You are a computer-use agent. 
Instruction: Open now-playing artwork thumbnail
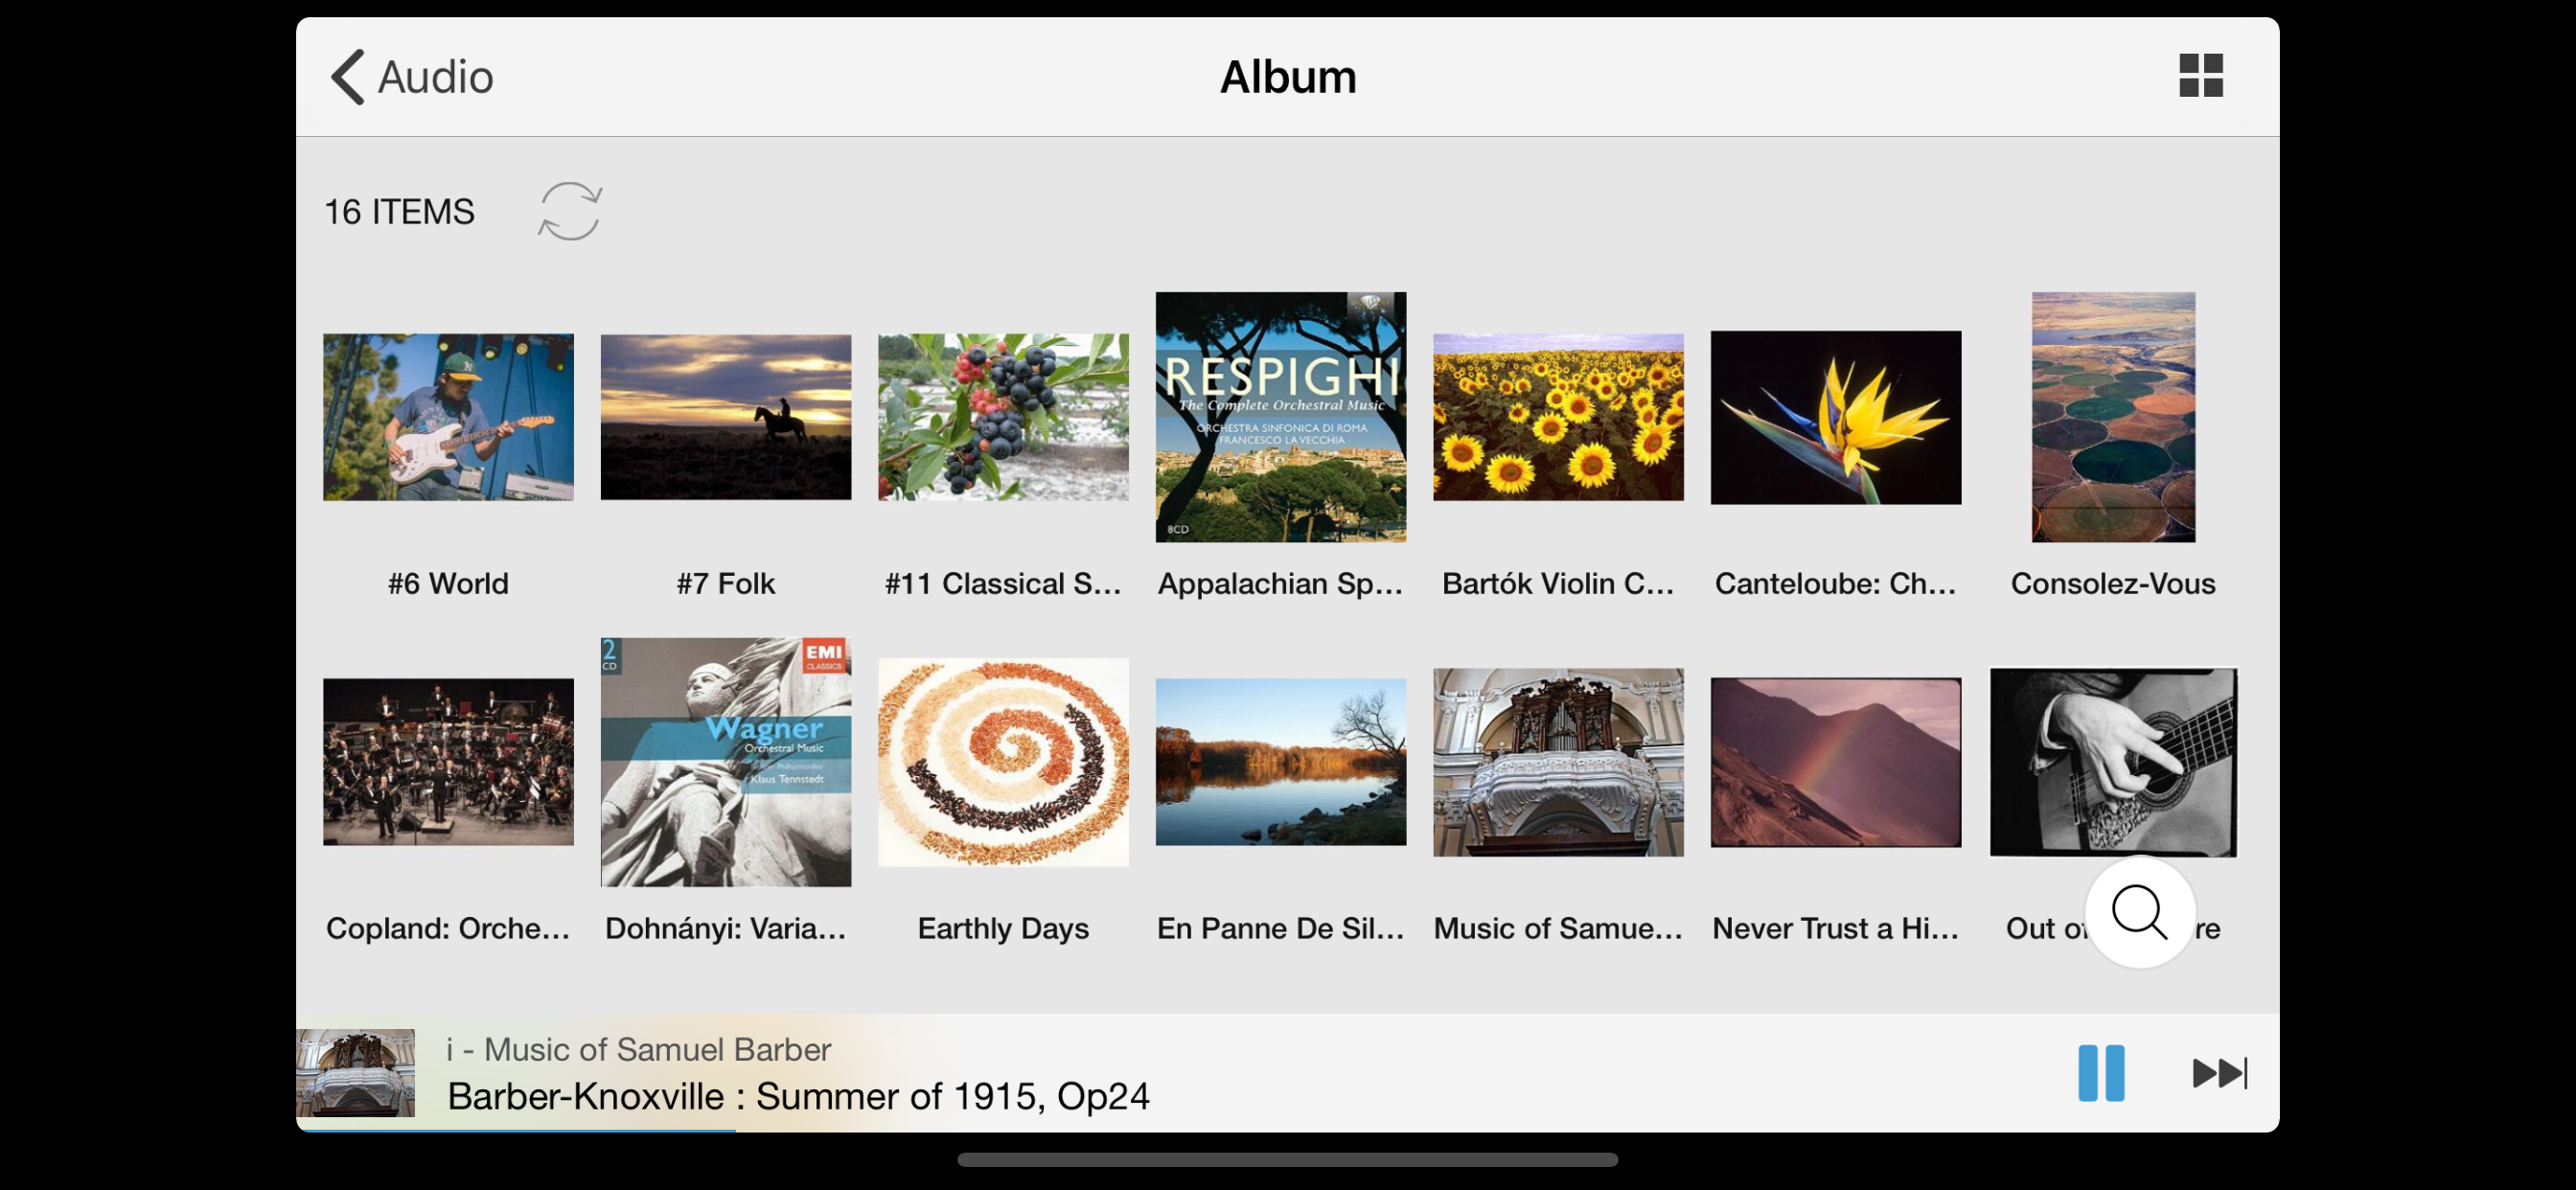tap(355, 1073)
